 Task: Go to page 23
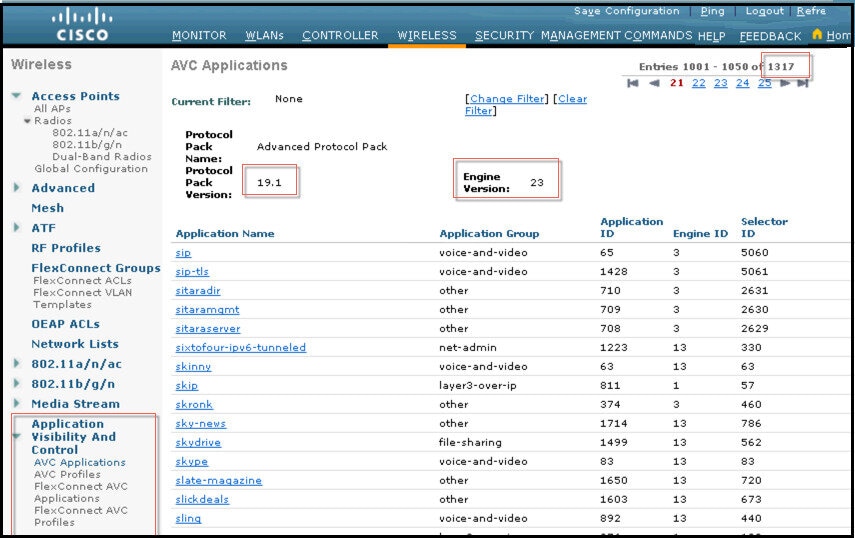pyautogui.click(x=721, y=83)
